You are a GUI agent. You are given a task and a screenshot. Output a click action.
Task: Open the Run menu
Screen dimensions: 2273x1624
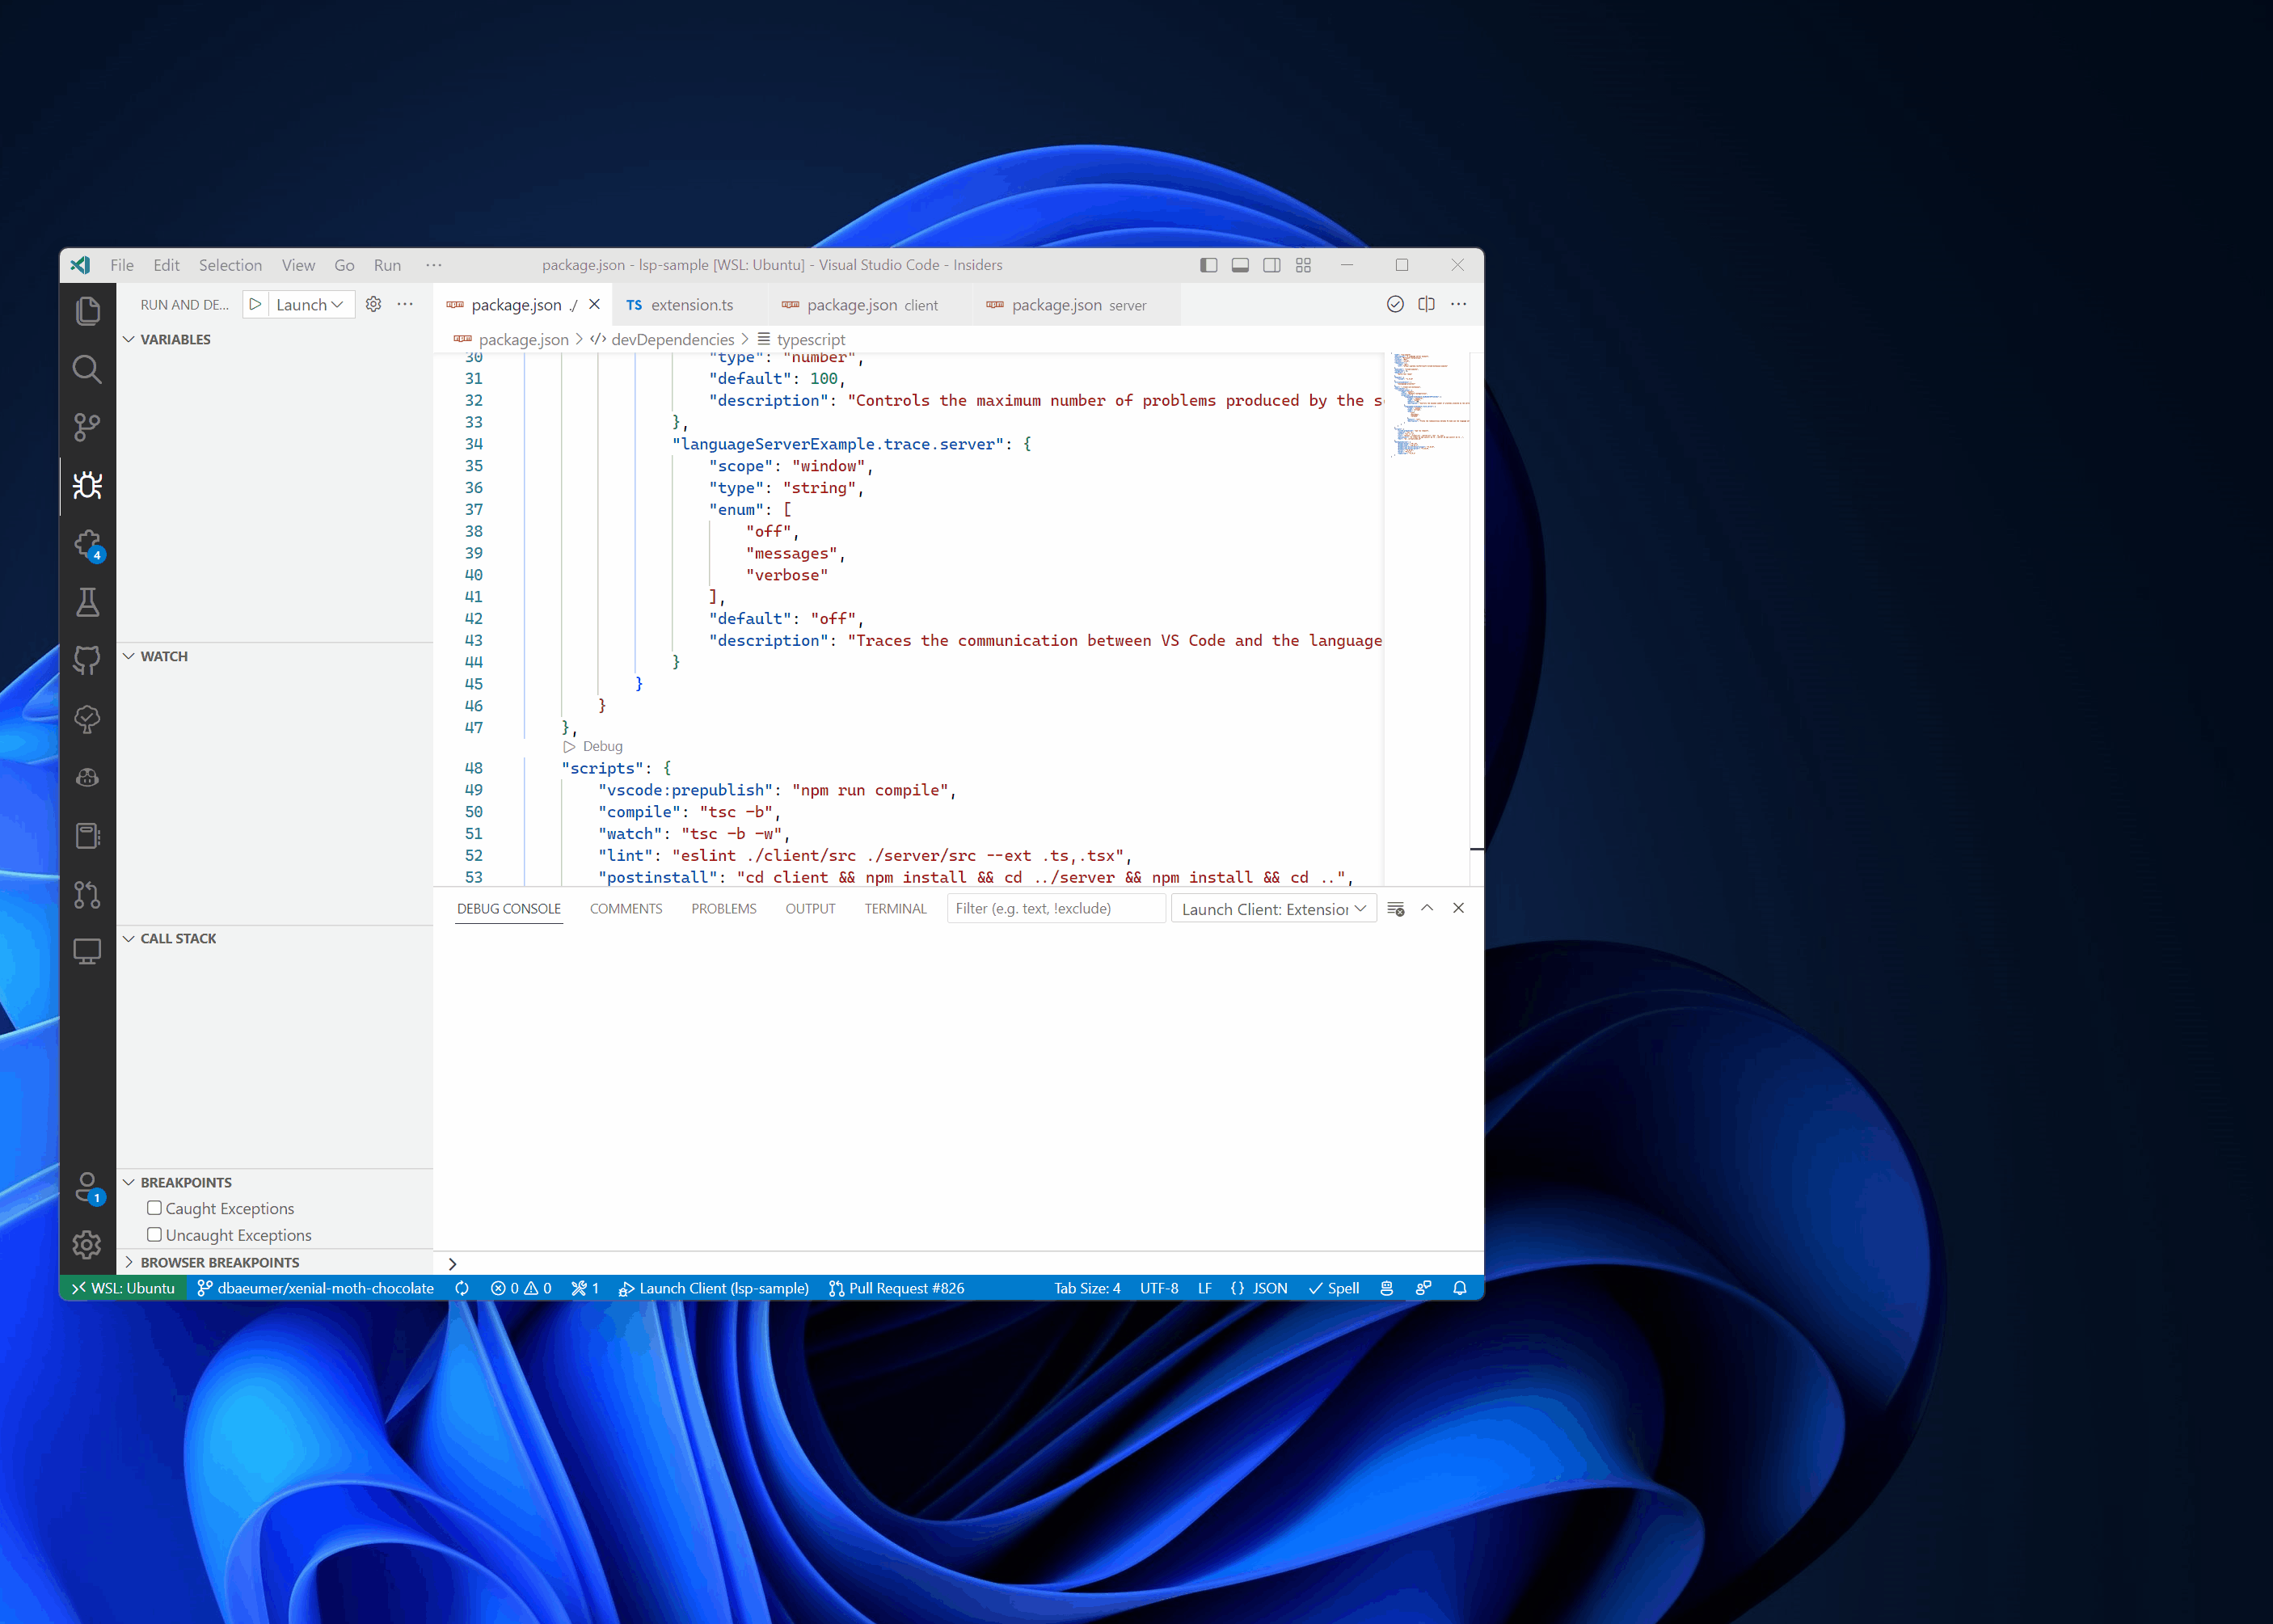tap(387, 265)
